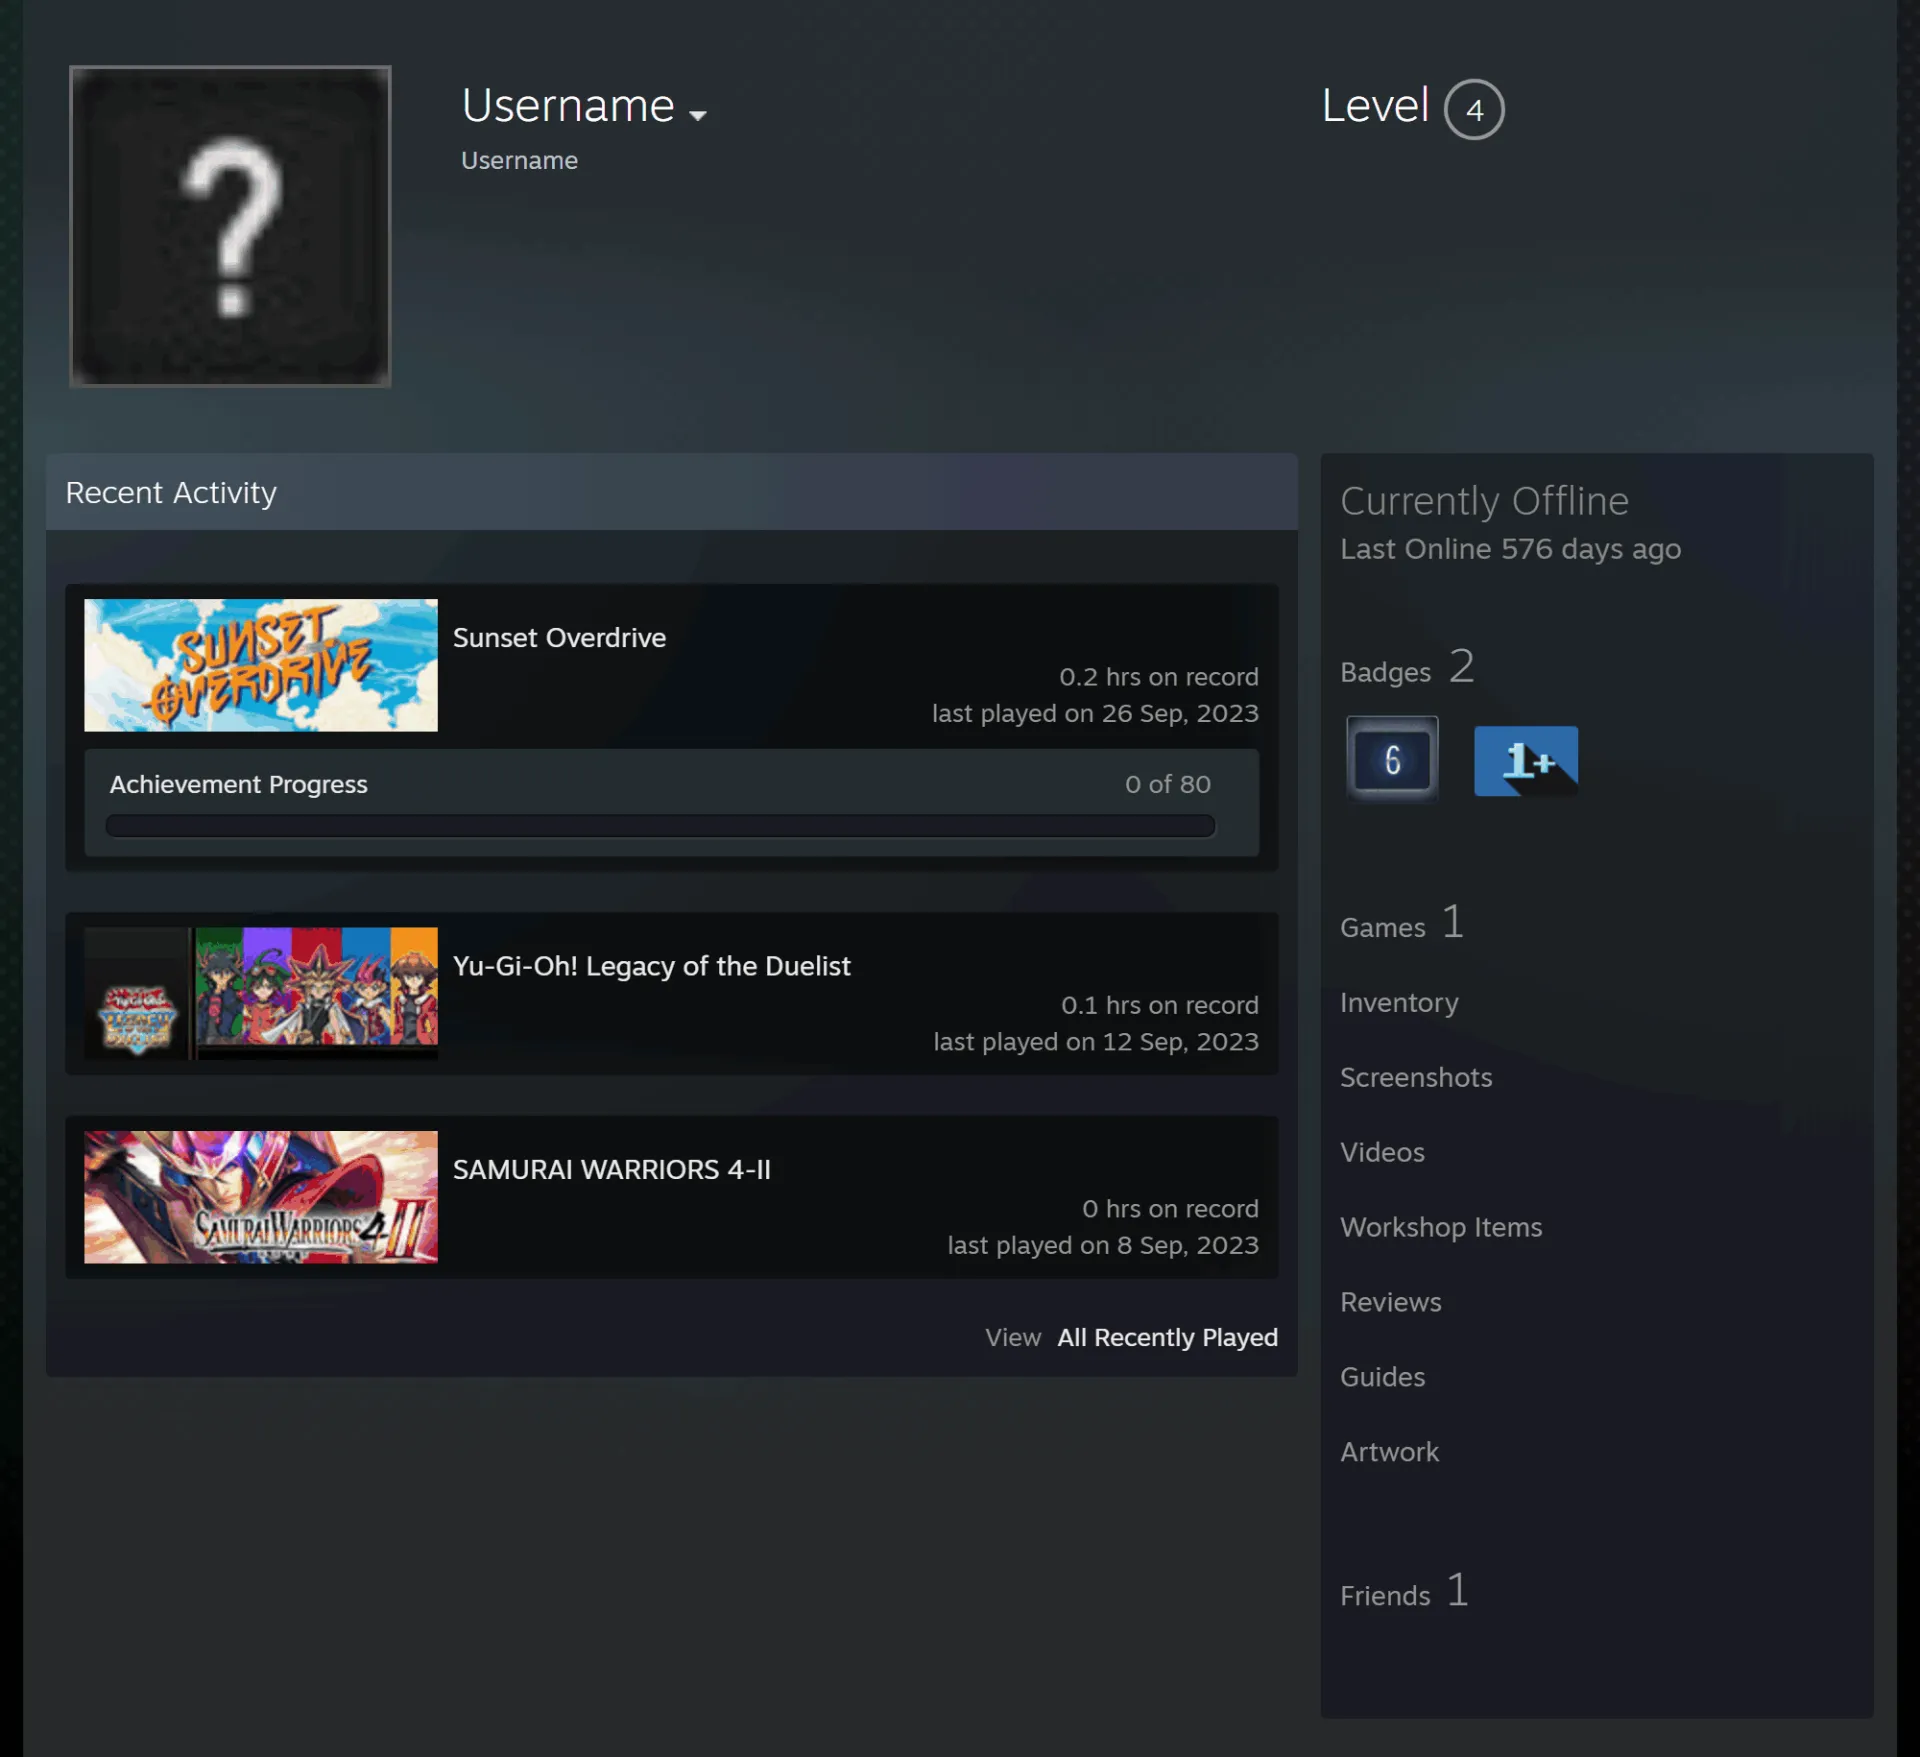Viewport: 1920px width, 1757px height.
Task: Click '0.1 hrs on record' text
Action: pos(1160,1005)
